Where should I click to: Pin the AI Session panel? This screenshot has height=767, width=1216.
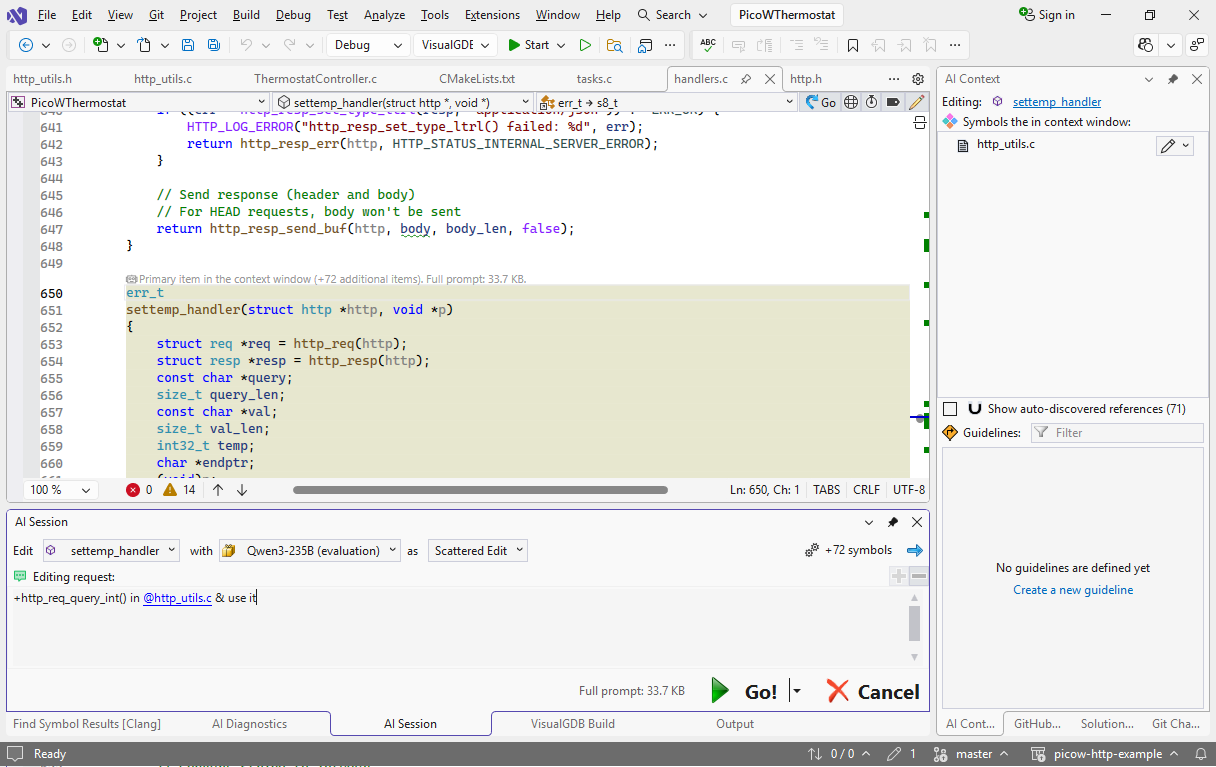click(x=893, y=522)
